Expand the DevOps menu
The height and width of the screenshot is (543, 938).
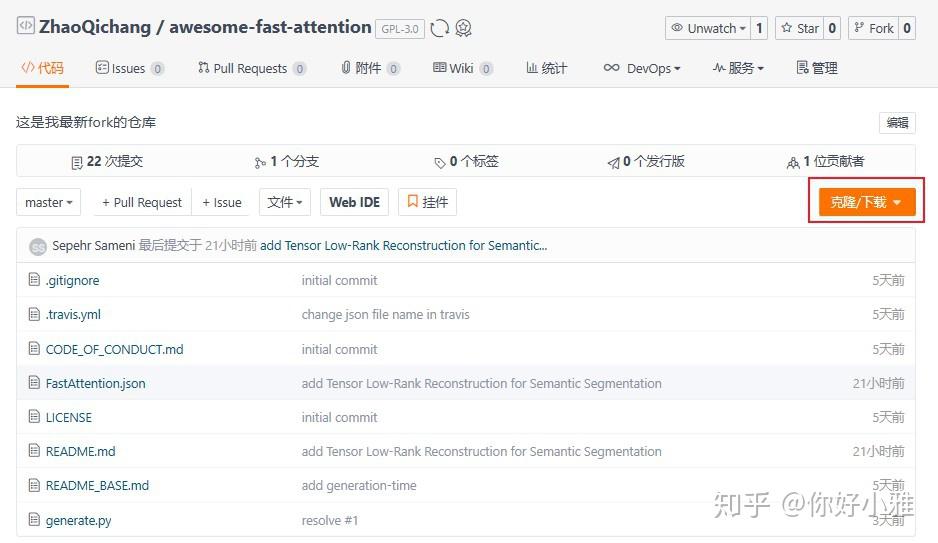[x=642, y=68]
